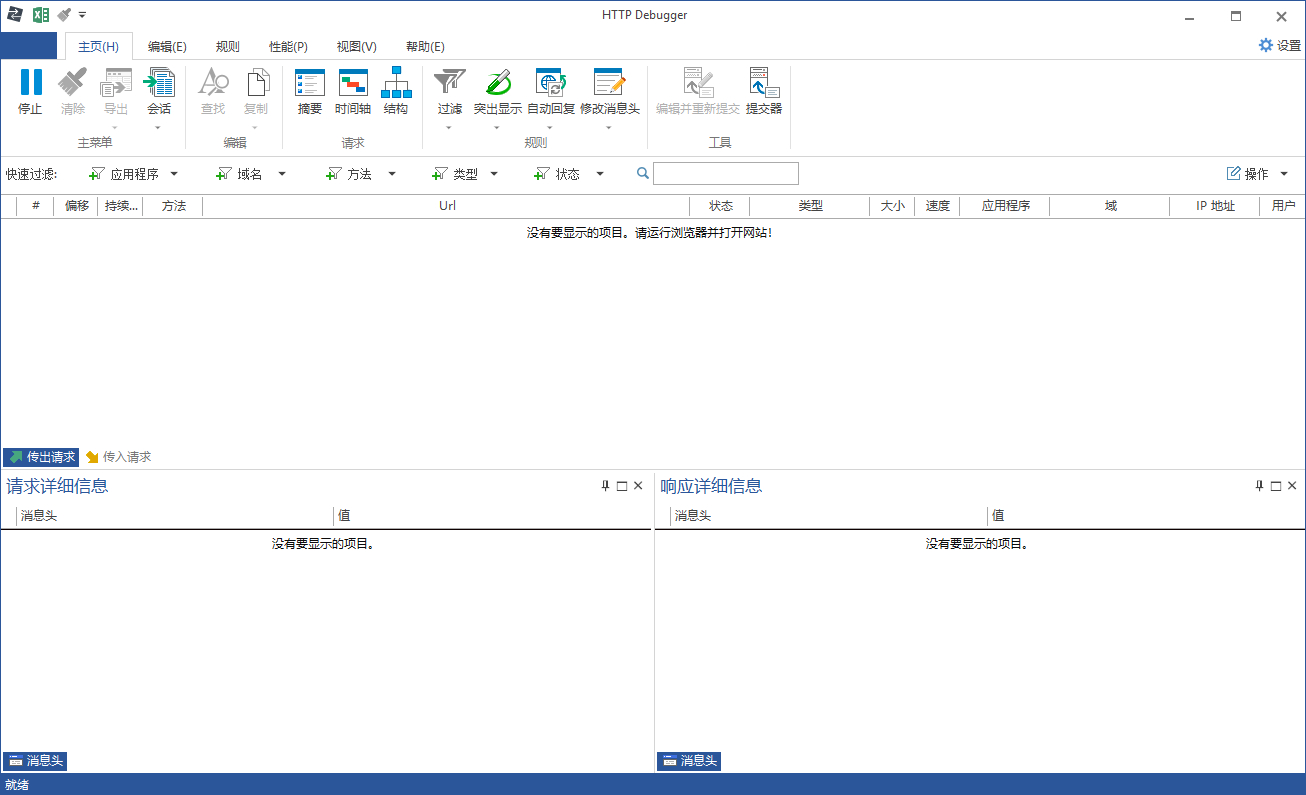The height and width of the screenshot is (795, 1306).
Task: Open the 域名 quick filter dropdown
Action: click(x=251, y=174)
